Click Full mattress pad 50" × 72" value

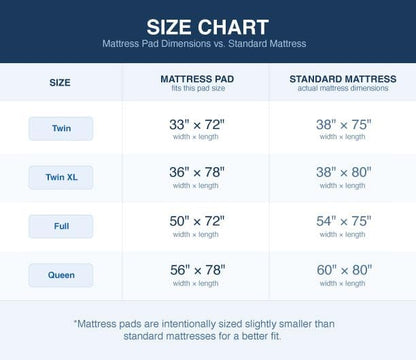197,221
